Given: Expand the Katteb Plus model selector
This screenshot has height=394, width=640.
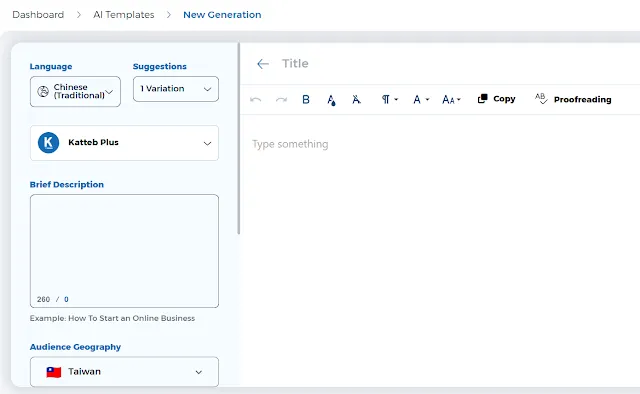Looking at the screenshot, I should tap(124, 143).
